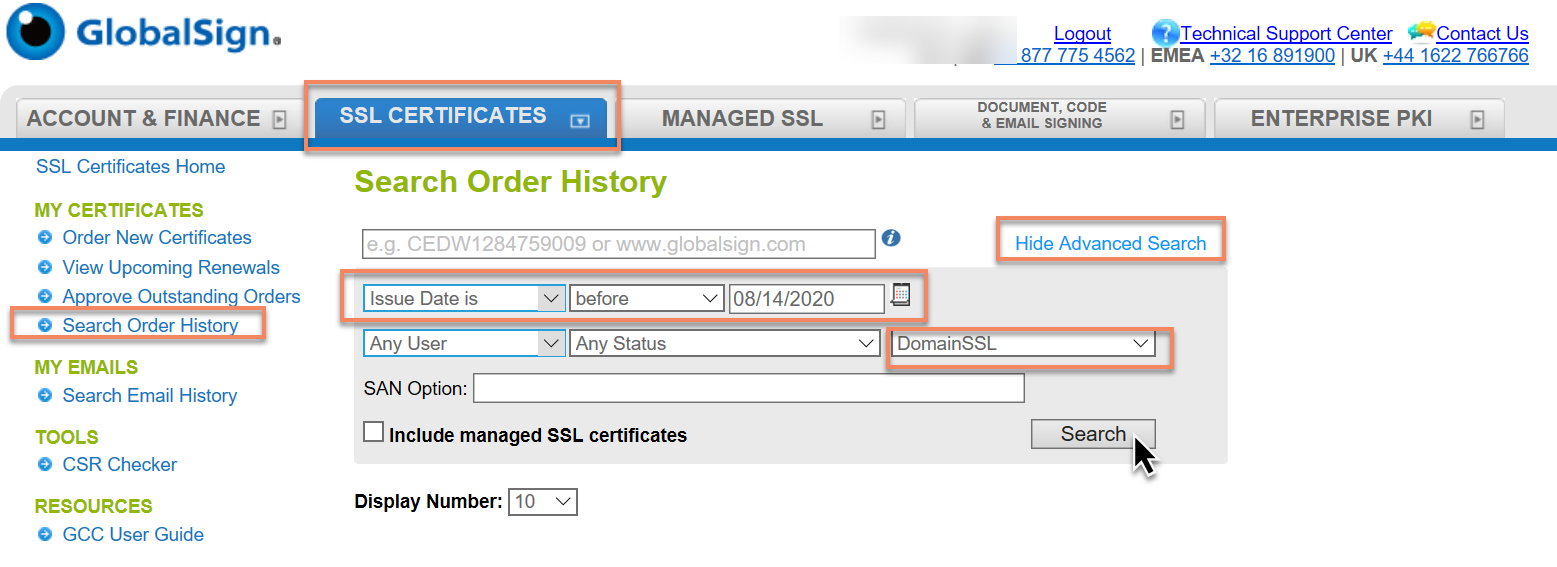Screen dimensions: 1557x567
Task: Click the arrow icon on Enterprise PKI tab
Action: coord(1477,119)
